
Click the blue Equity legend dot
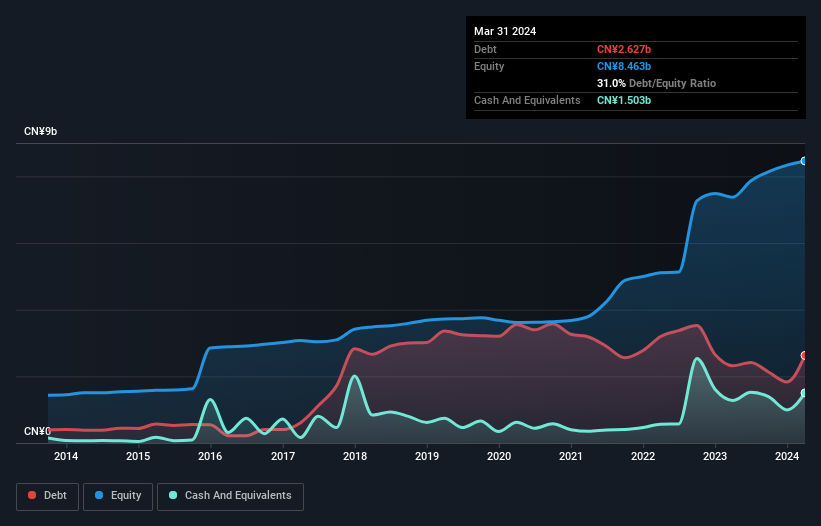99,495
